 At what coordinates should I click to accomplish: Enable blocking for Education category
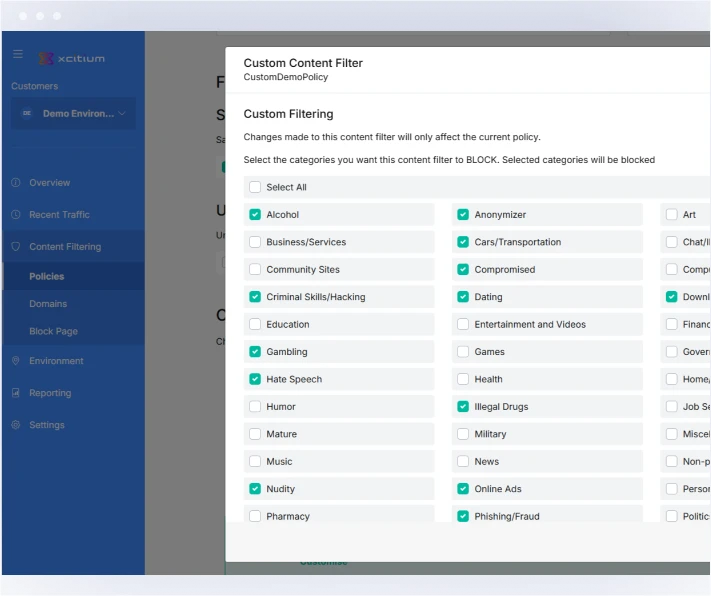pyautogui.click(x=255, y=325)
